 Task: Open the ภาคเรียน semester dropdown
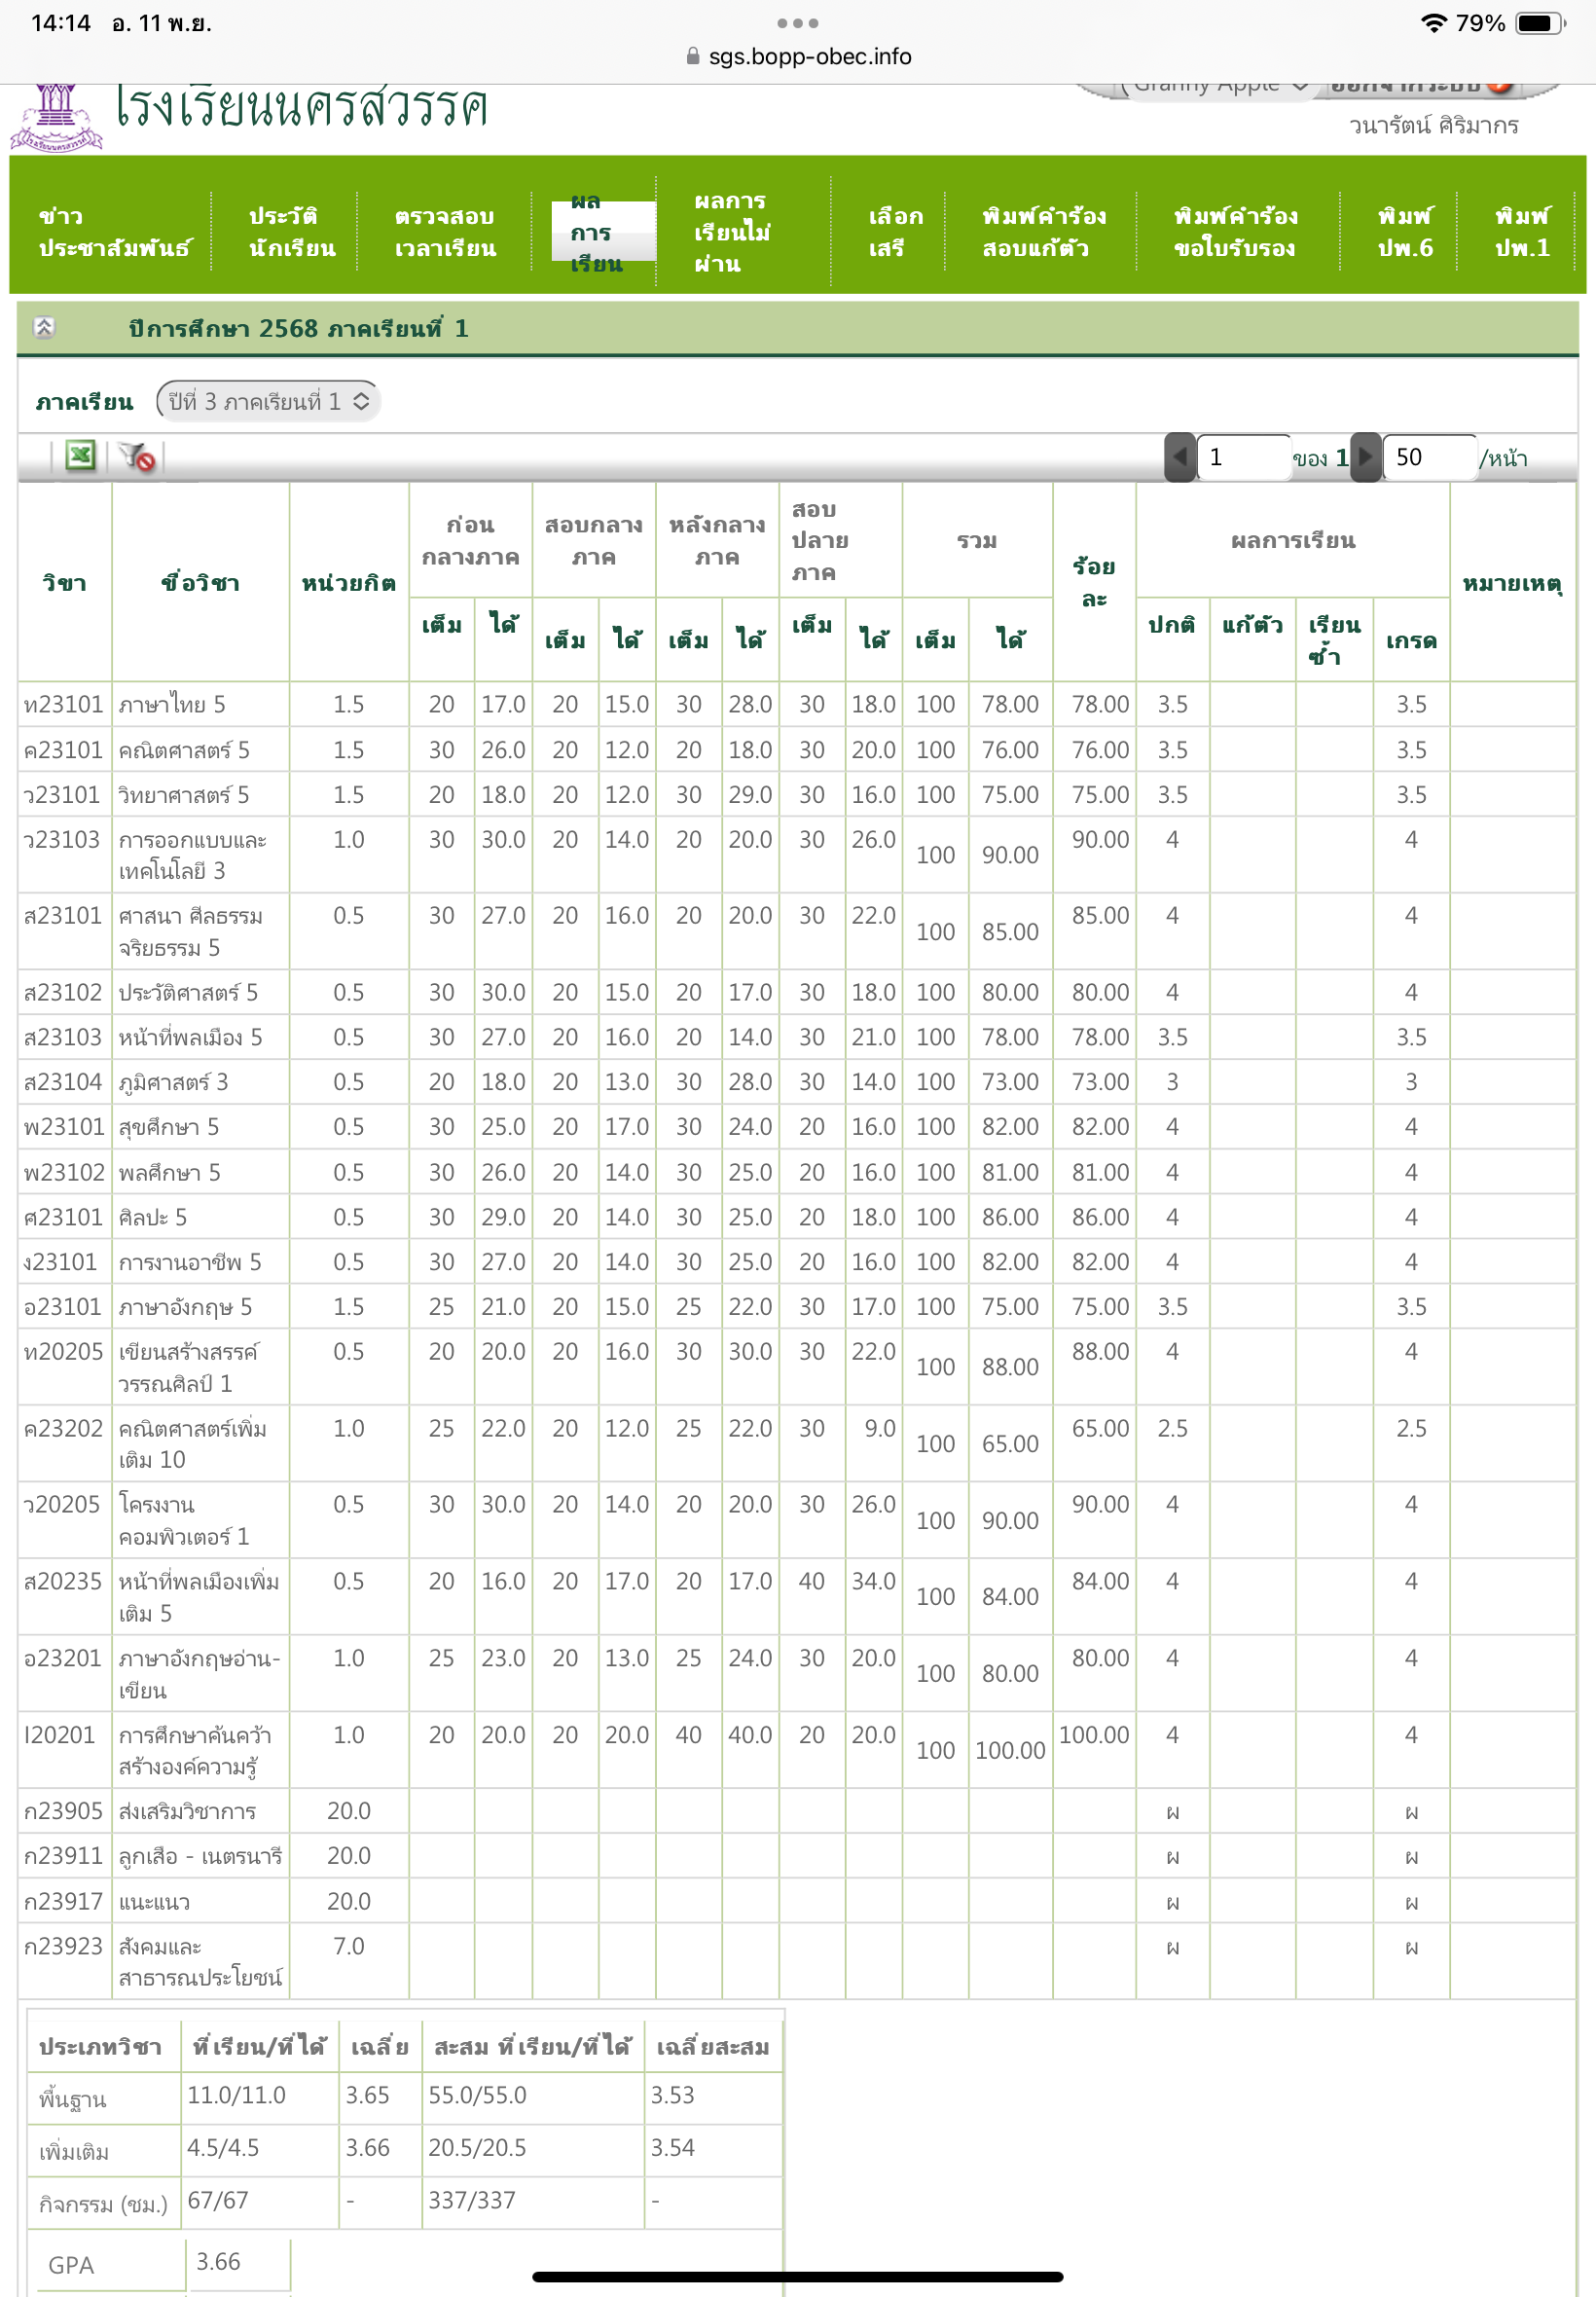[x=268, y=402]
